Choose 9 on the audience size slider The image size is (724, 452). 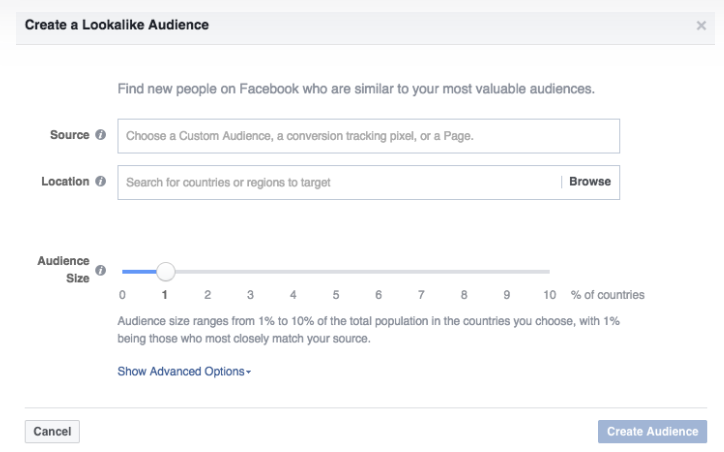(x=507, y=271)
